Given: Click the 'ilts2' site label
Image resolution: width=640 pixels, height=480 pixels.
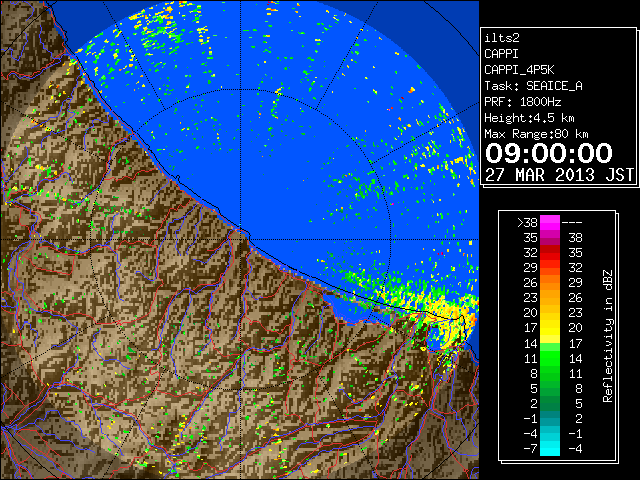Looking at the screenshot, I should (502, 38).
